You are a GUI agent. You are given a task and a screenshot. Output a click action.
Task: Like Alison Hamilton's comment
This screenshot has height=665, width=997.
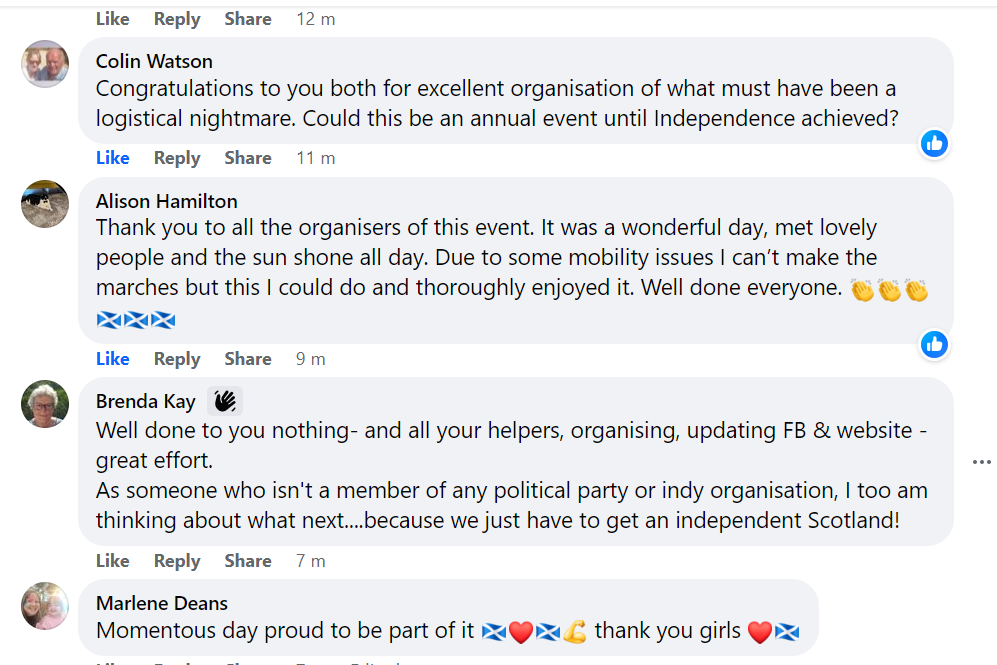coord(113,359)
